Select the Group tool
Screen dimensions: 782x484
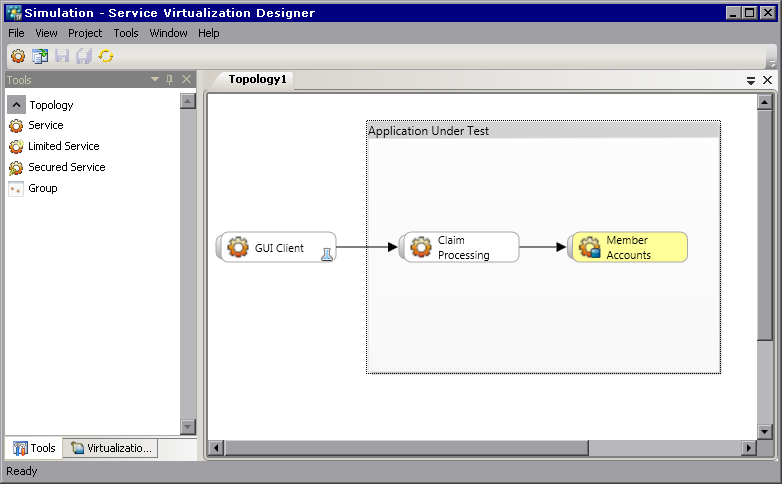[x=42, y=188]
